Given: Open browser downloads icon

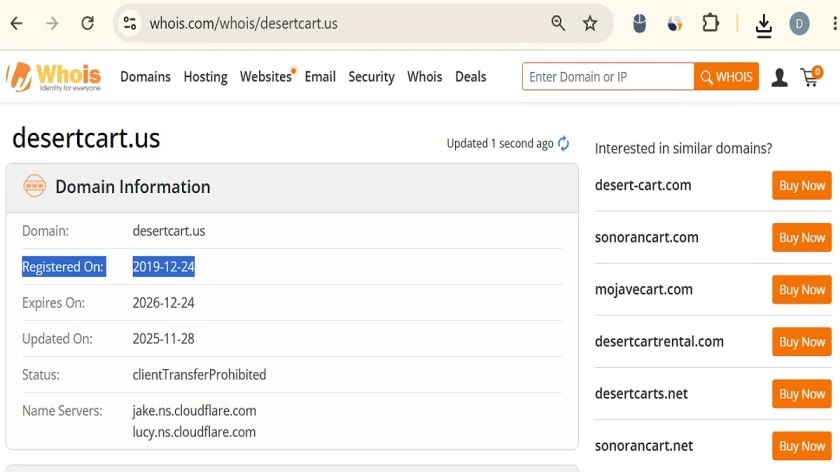Looking at the screenshot, I should click(763, 25).
